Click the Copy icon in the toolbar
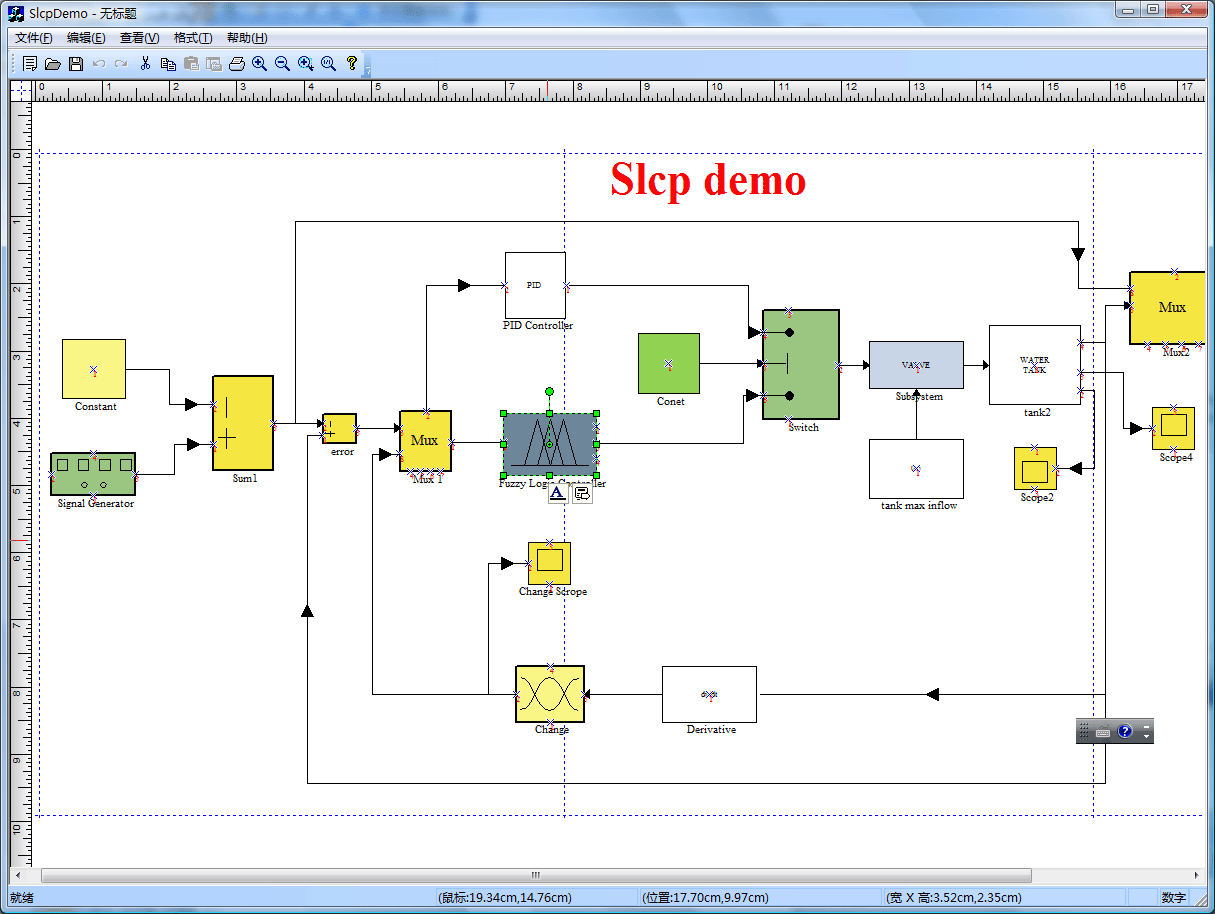This screenshot has width=1215, height=914. [x=168, y=64]
